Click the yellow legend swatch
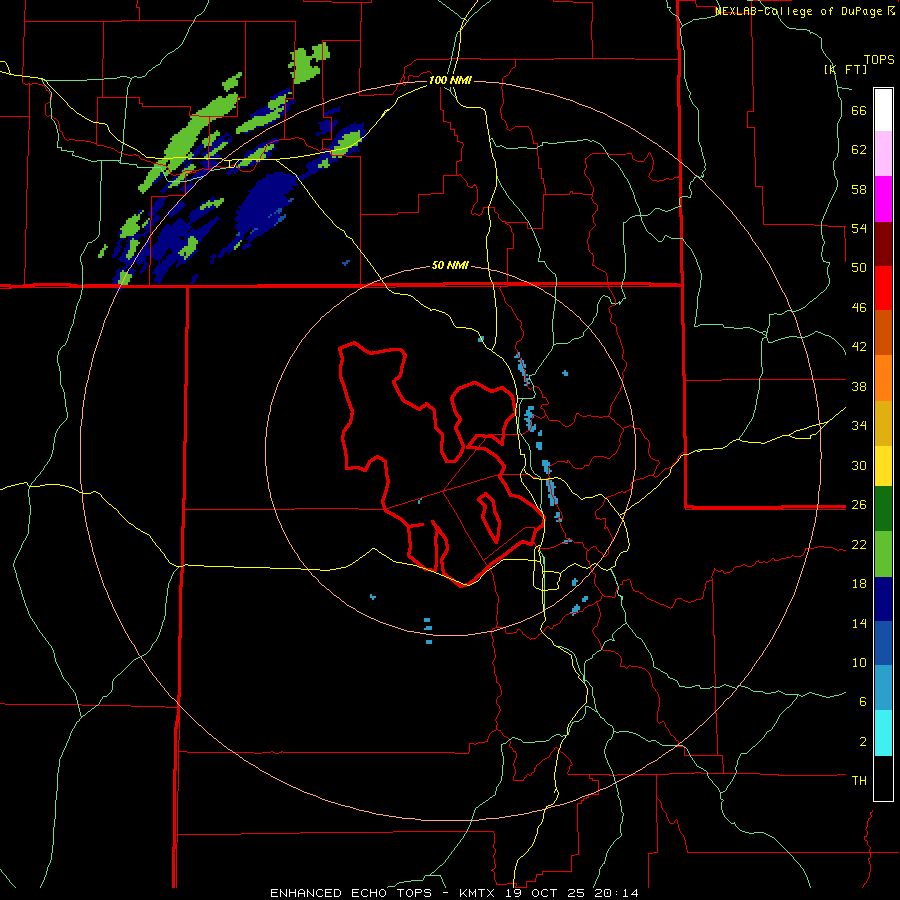Viewport: 900px width, 900px height. click(x=883, y=466)
